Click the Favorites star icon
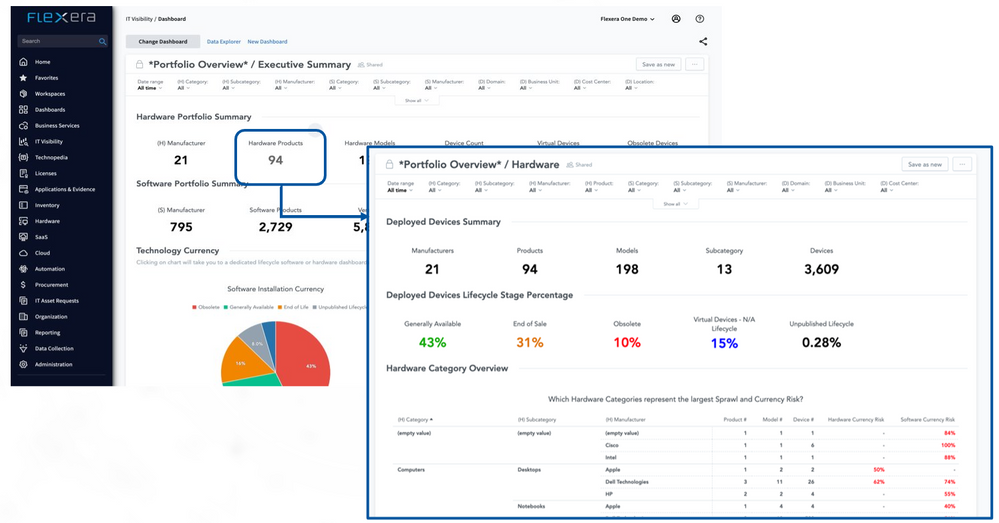 click(23, 78)
